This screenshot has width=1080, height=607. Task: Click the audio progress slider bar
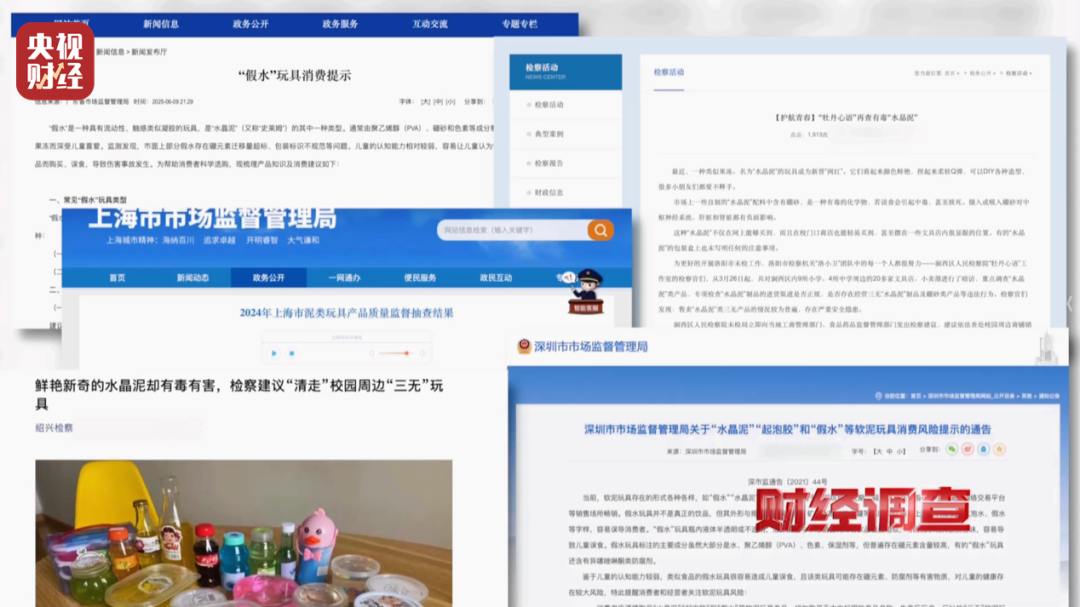pos(395,353)
